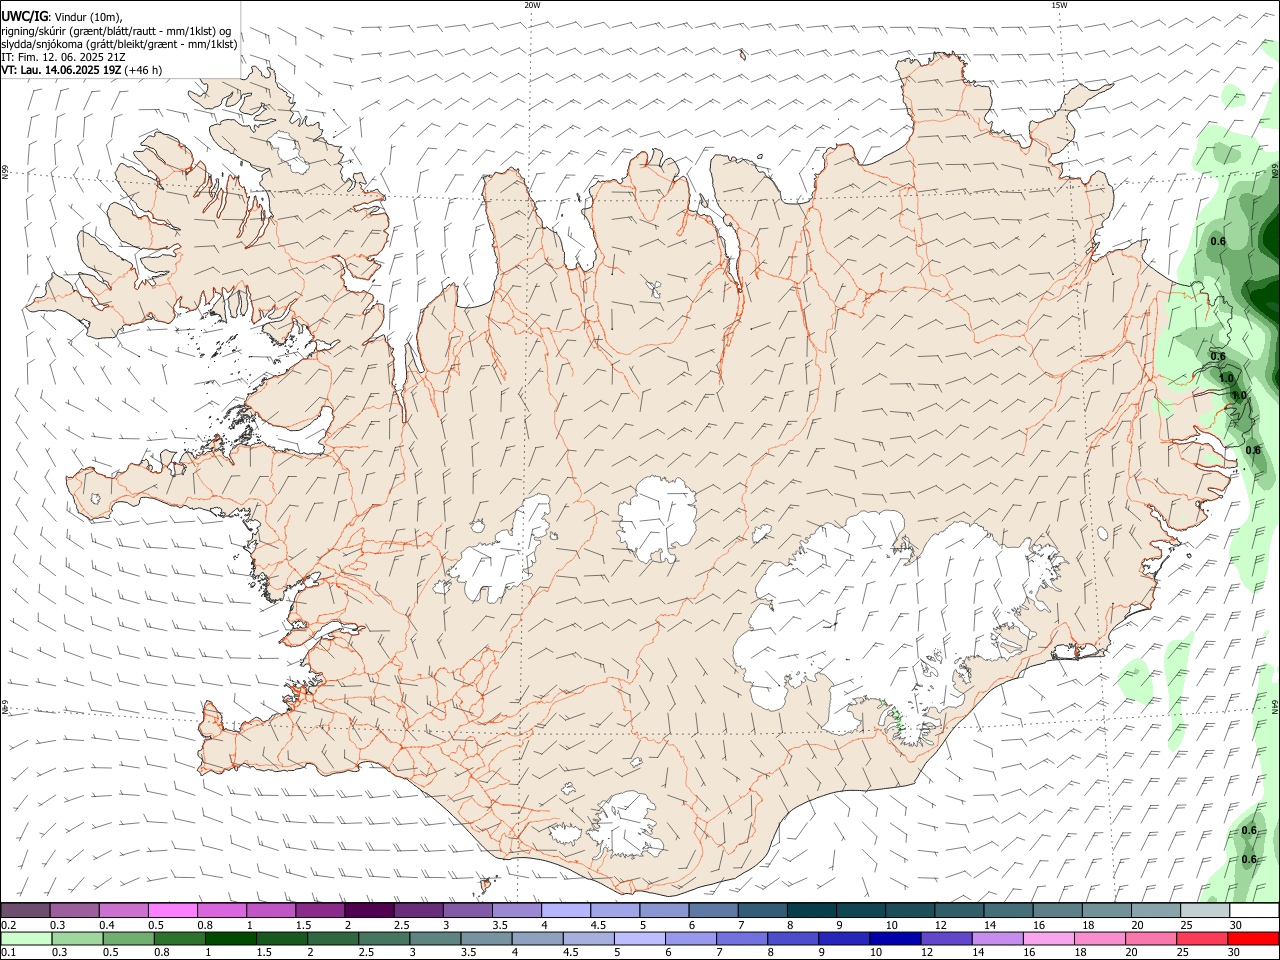Click the pale green 0.1 rain legend swatch

pos(26,938)
